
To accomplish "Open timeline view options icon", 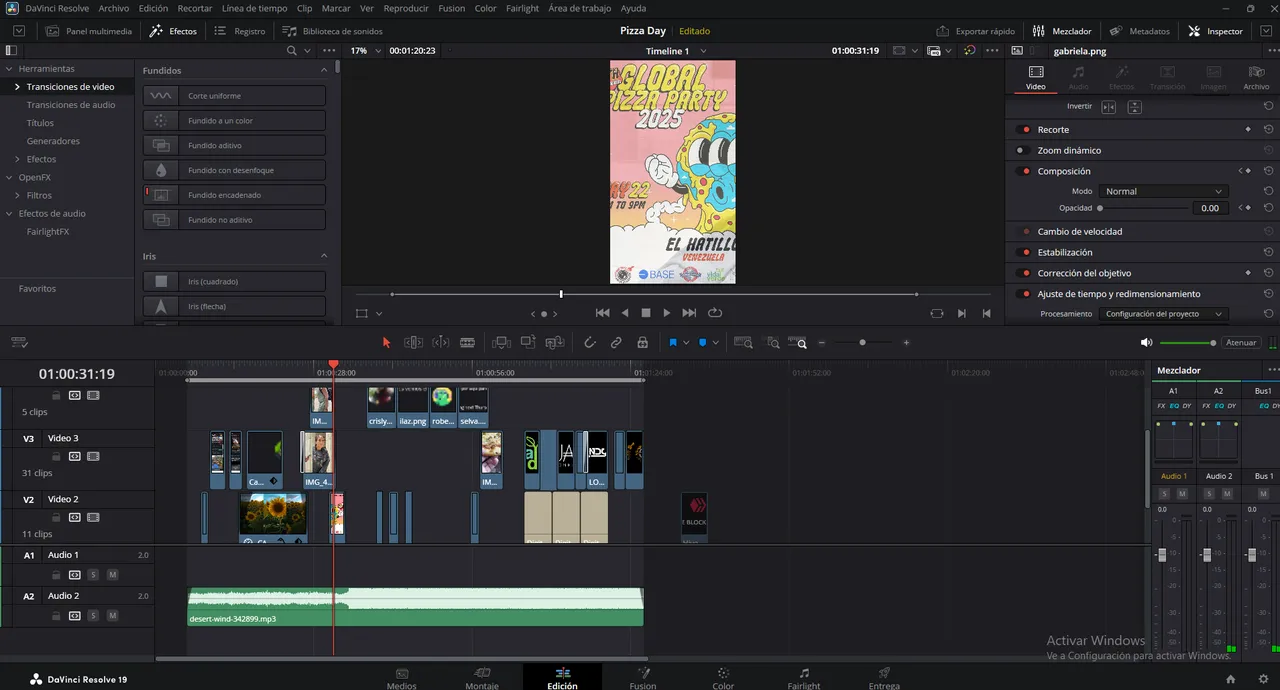I will 19,342.
